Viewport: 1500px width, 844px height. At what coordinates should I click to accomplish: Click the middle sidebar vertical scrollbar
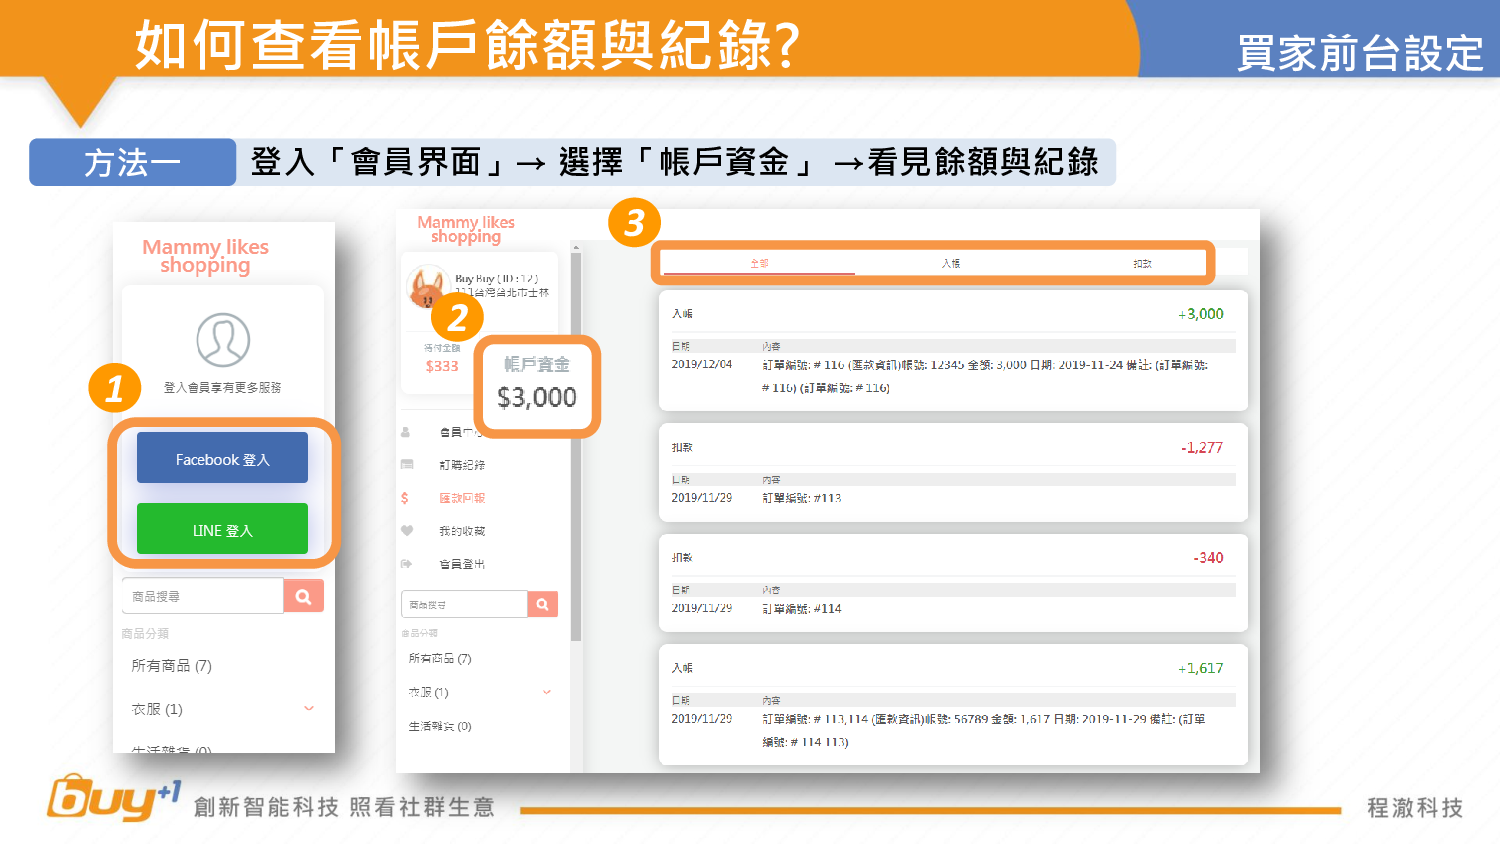coord(576,450)
